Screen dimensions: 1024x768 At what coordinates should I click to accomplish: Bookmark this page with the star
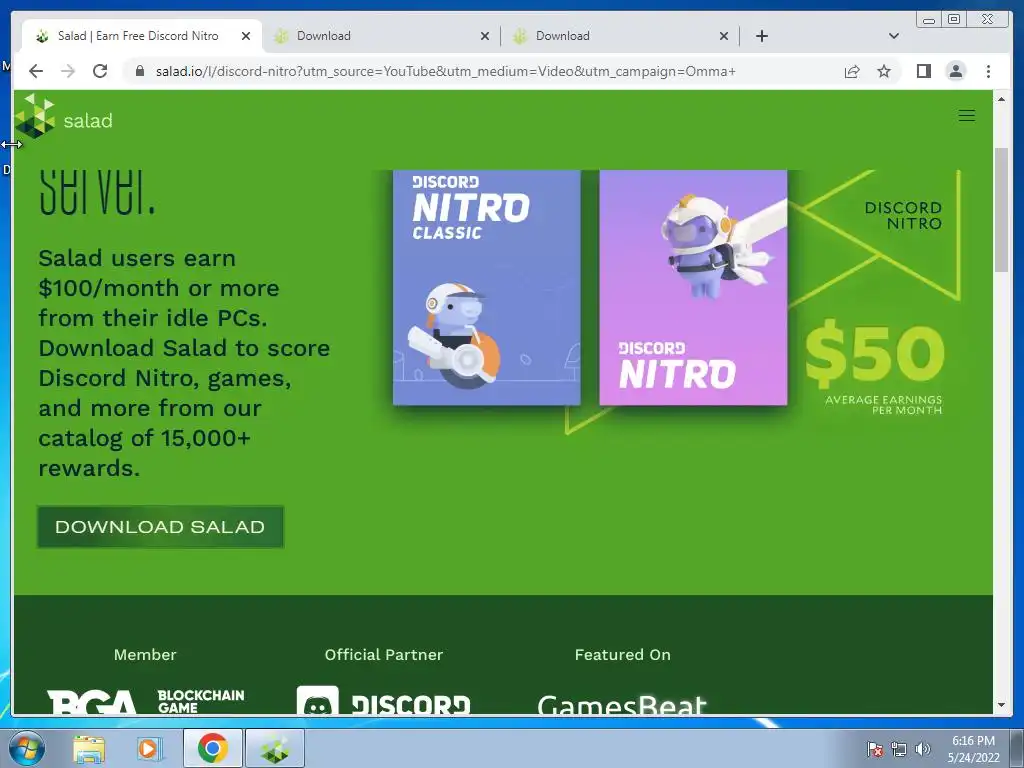point(884,71)
